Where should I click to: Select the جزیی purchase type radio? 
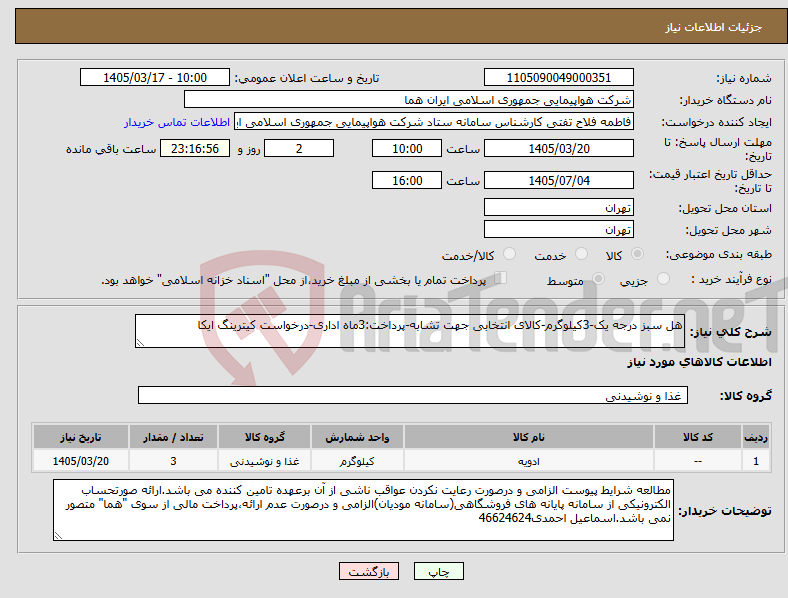663,278
